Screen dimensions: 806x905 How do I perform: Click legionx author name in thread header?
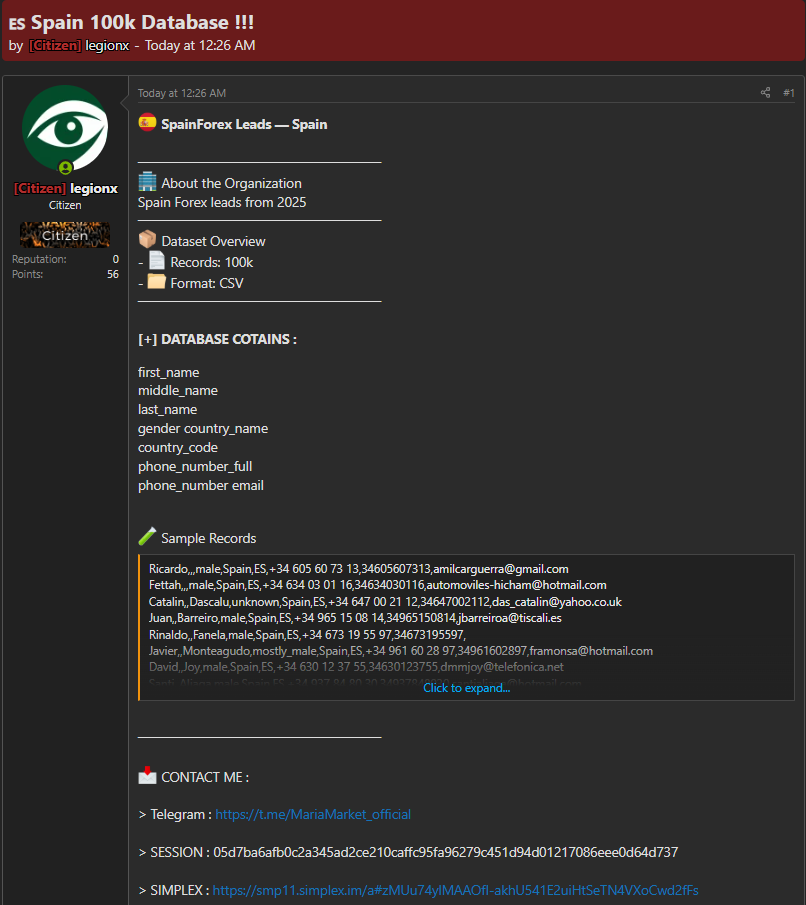[x=107, y=46]
